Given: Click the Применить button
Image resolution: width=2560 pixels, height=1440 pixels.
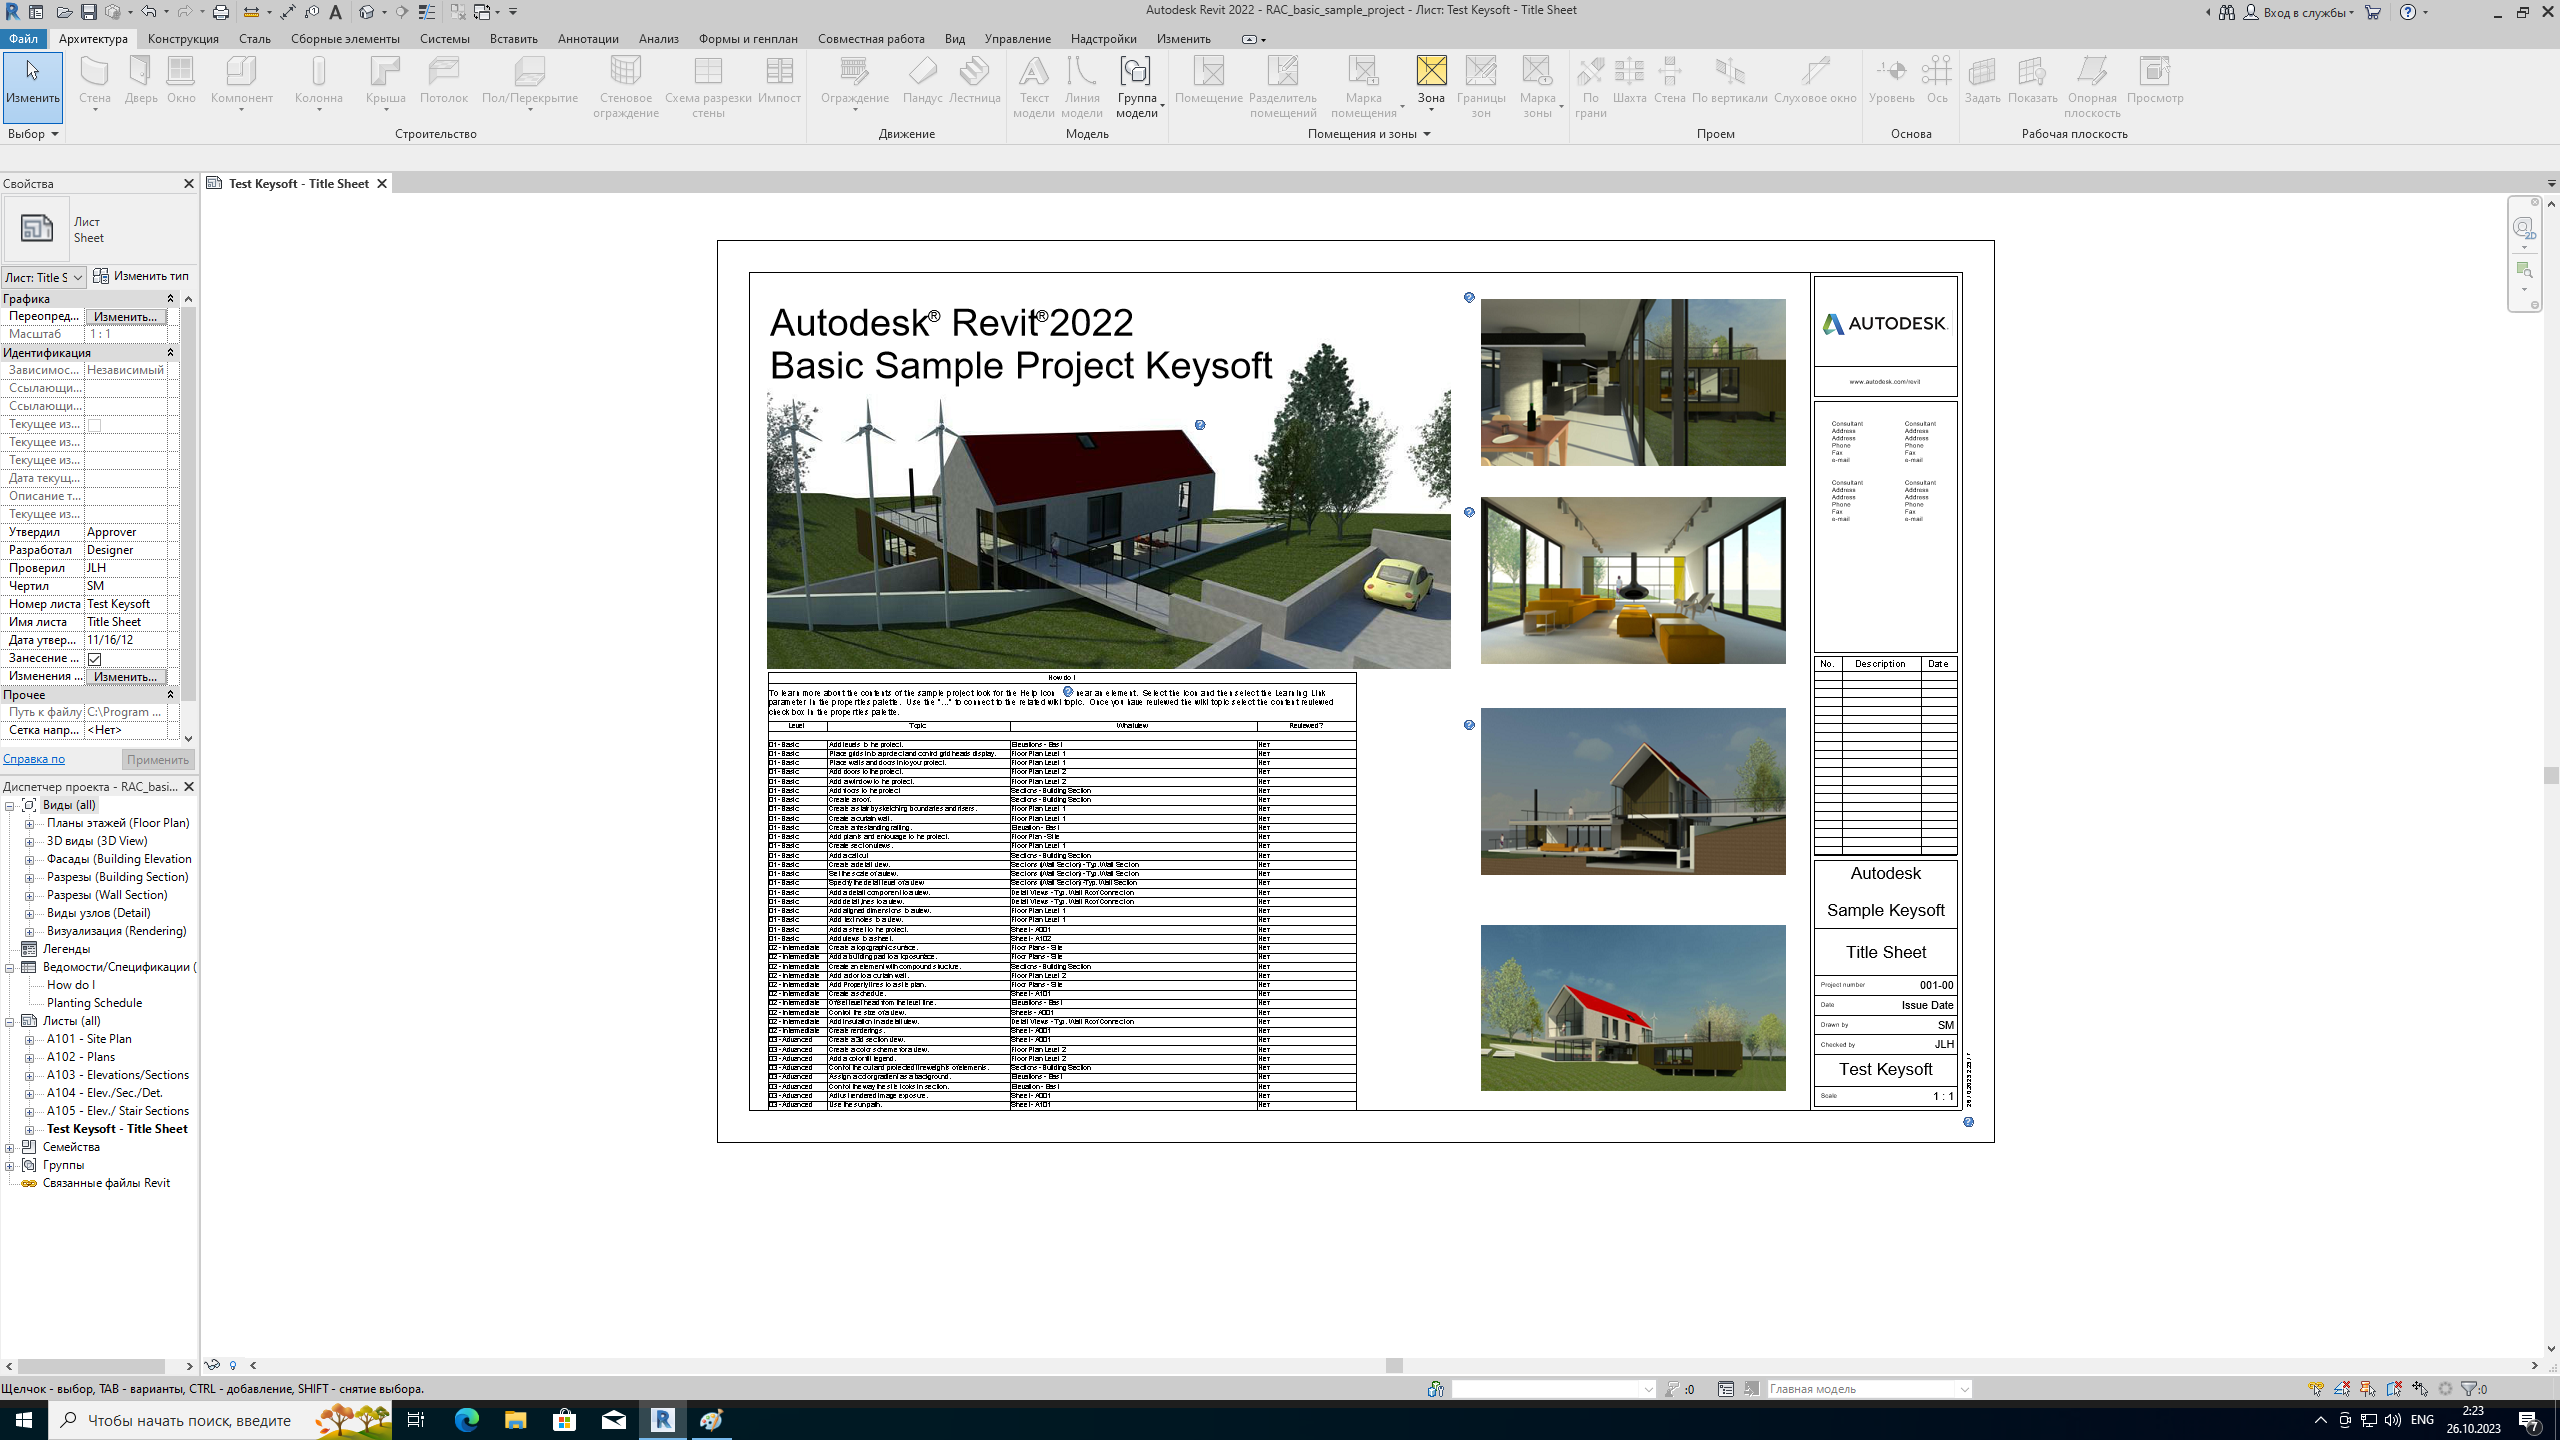Looking at the screenshot, I should point(157,760).
